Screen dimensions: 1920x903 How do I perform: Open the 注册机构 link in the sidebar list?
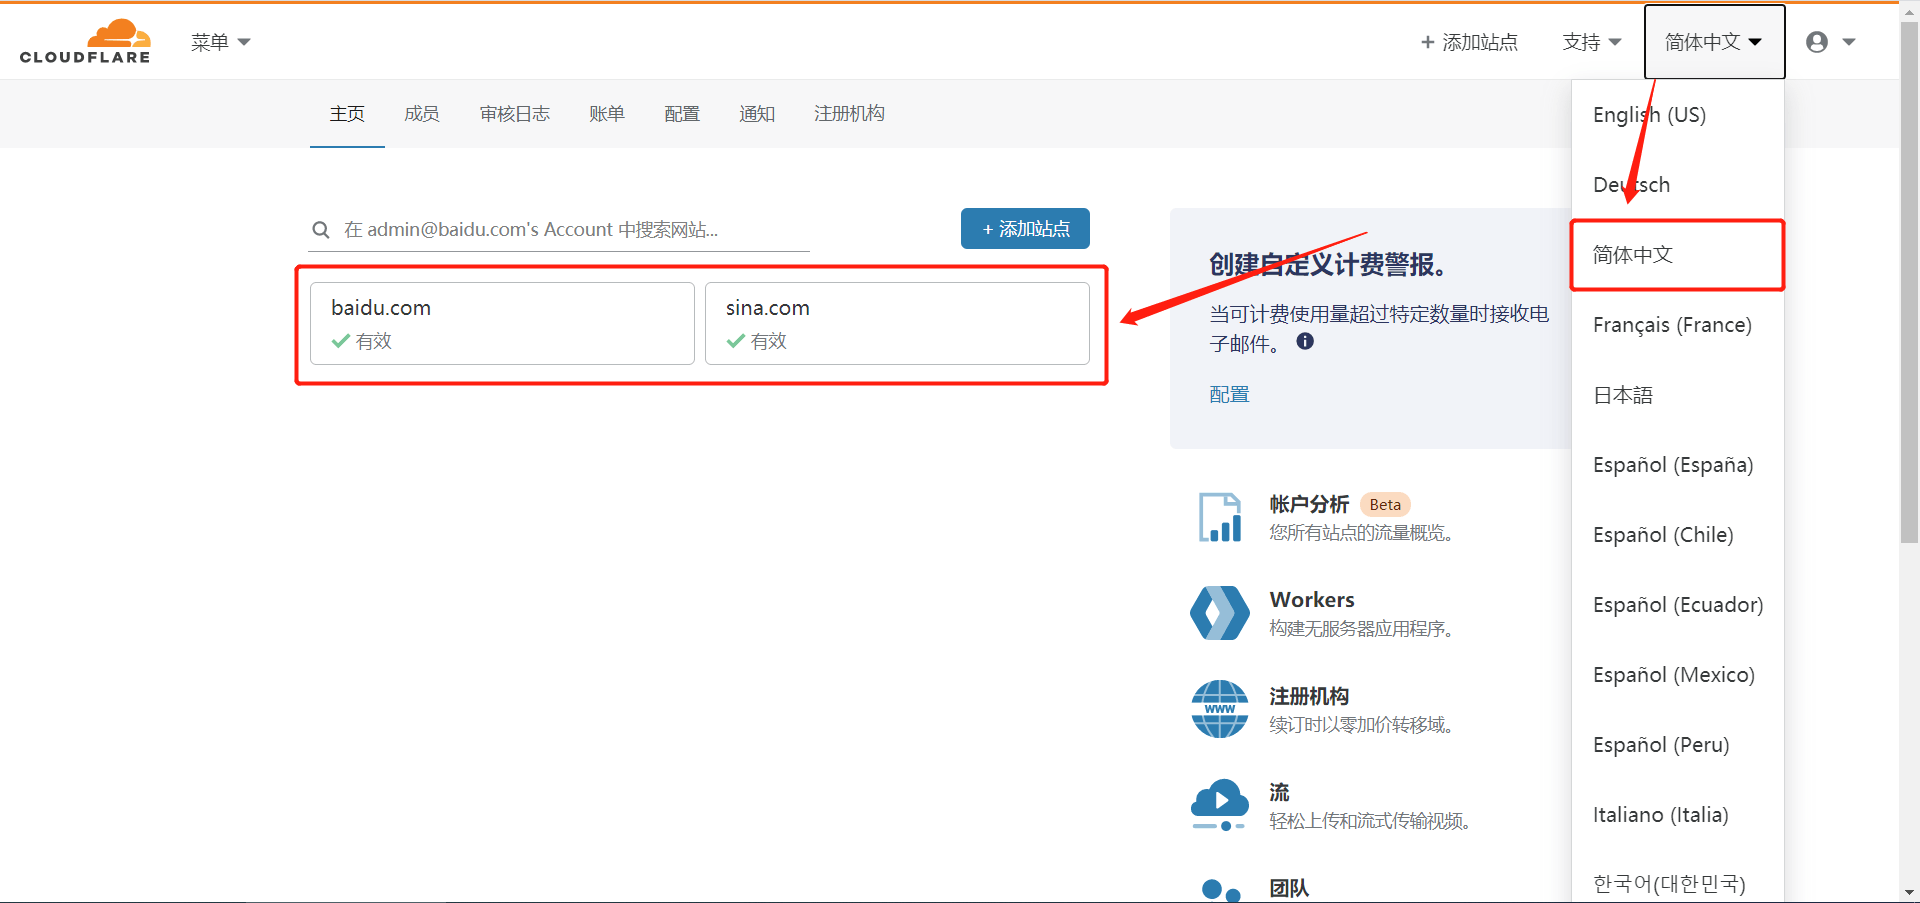1309,696
